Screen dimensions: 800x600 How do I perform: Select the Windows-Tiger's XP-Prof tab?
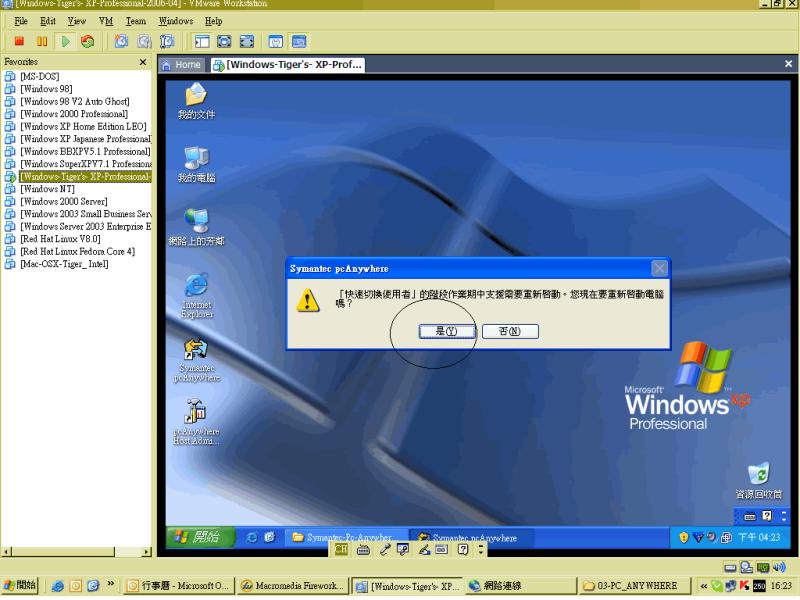288,65
